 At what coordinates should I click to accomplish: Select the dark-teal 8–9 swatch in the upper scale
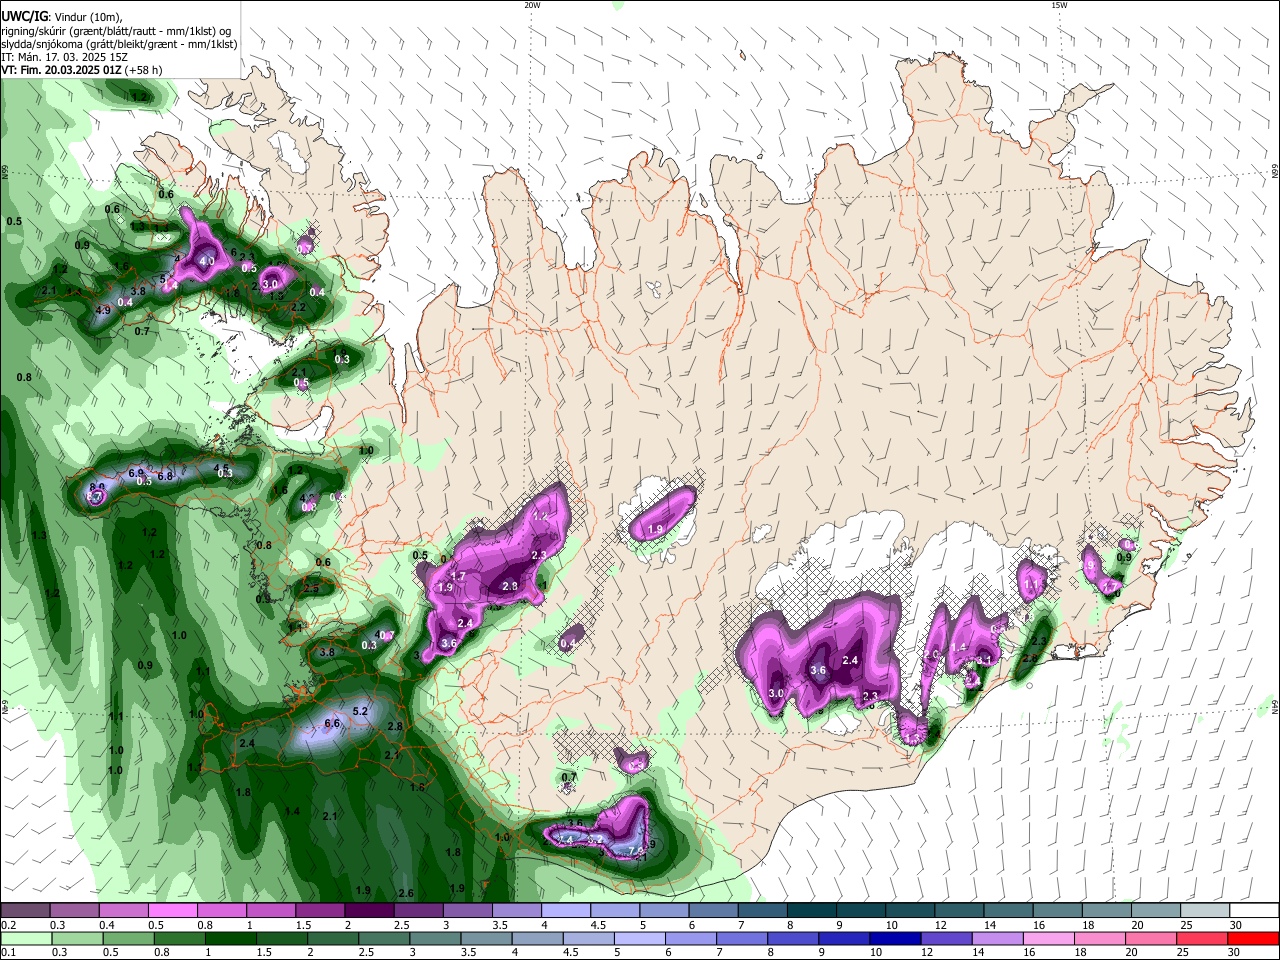click(x=811, y=911)
